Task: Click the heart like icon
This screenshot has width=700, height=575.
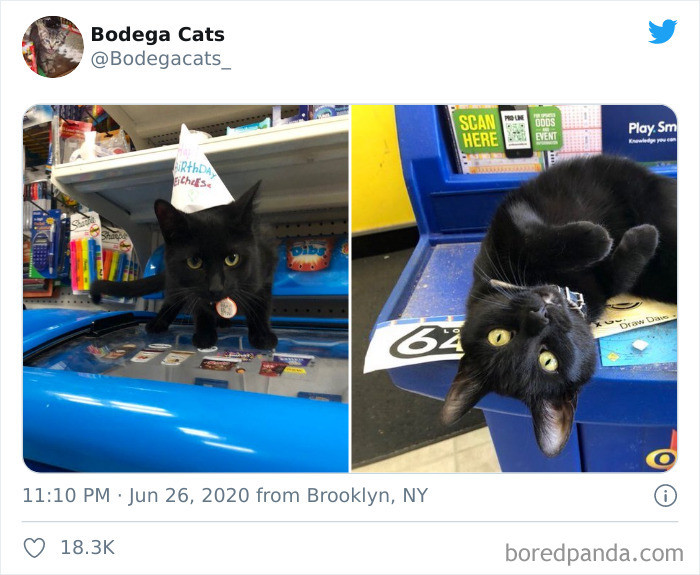Action: pyautogui.click(x=34, y=548)
